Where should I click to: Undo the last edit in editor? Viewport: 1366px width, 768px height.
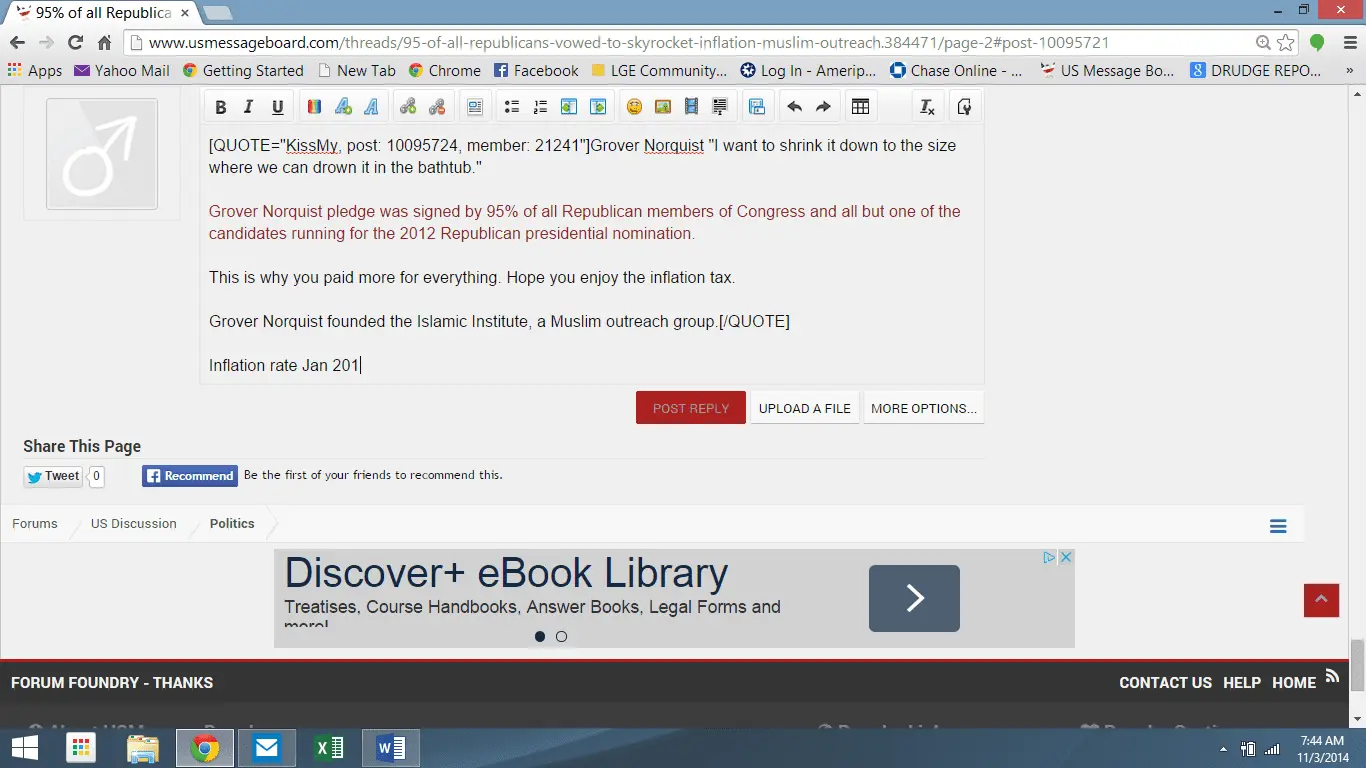pyautogui.click(x=794, y=107)
